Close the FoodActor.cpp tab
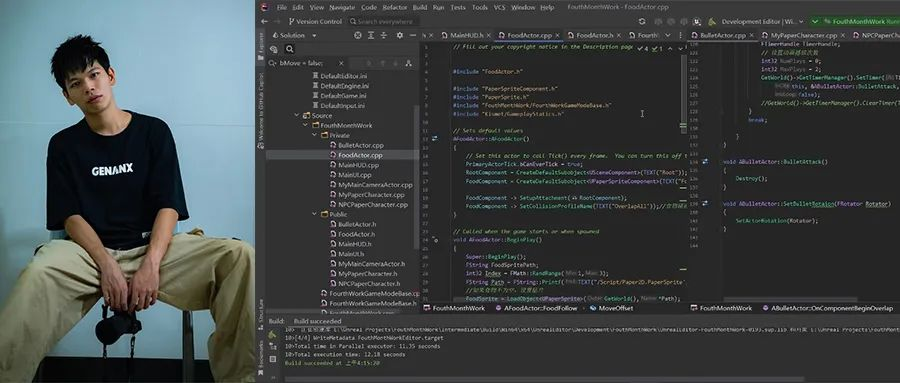 pyautogui.click(x=557, y=35)
